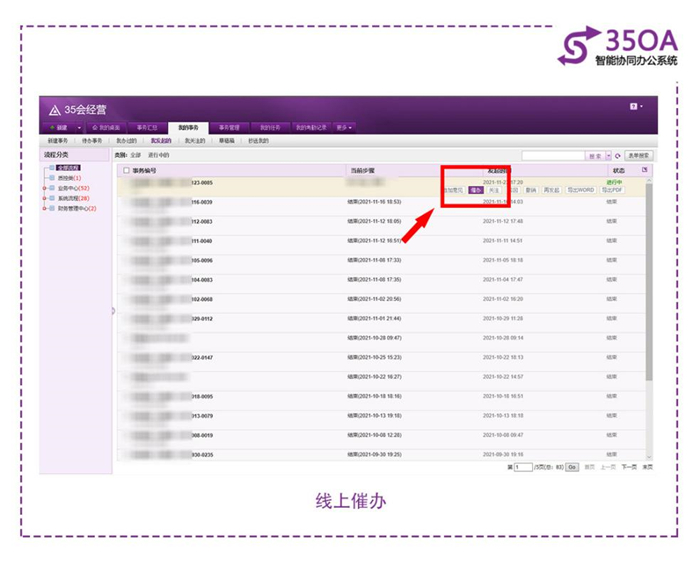Click the 系统流程 folder icon
Screen dimensions: 700x565
coord(52,198)
